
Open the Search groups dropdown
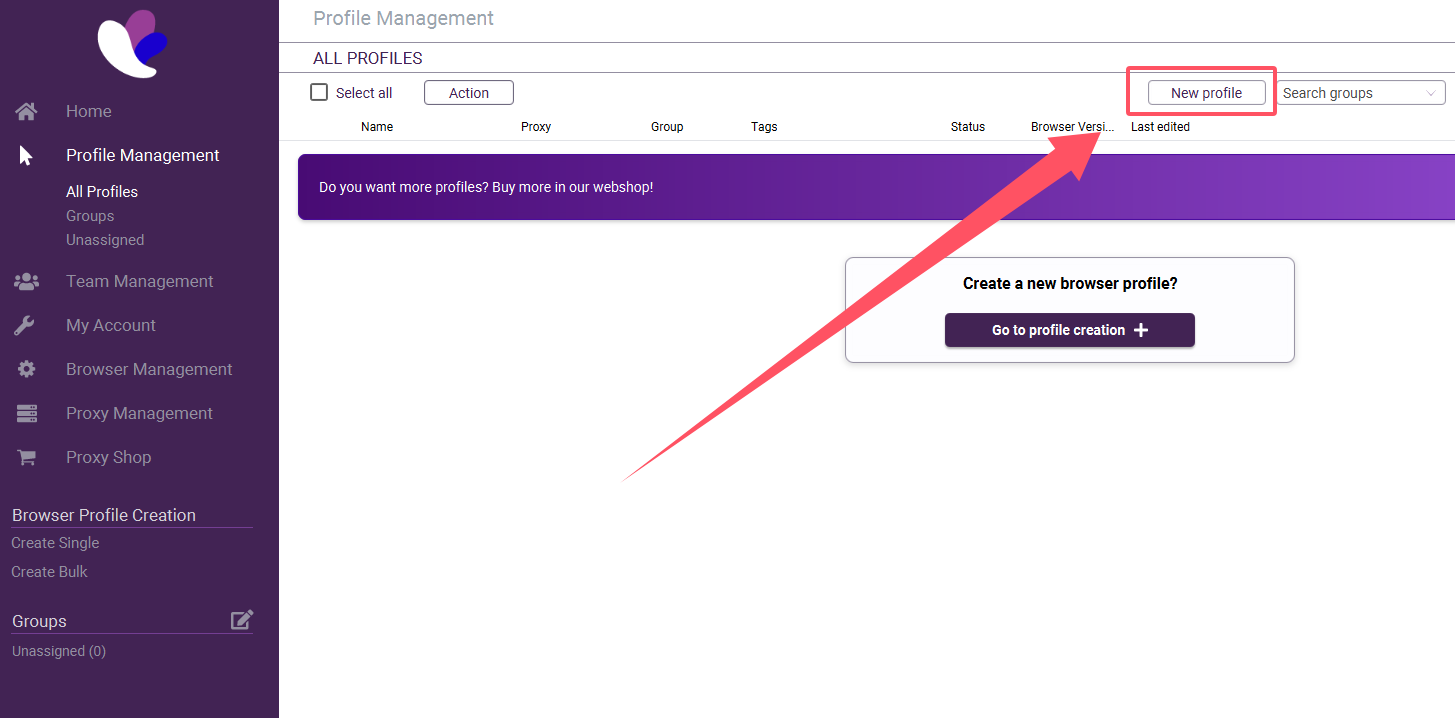coord(1360,93)
